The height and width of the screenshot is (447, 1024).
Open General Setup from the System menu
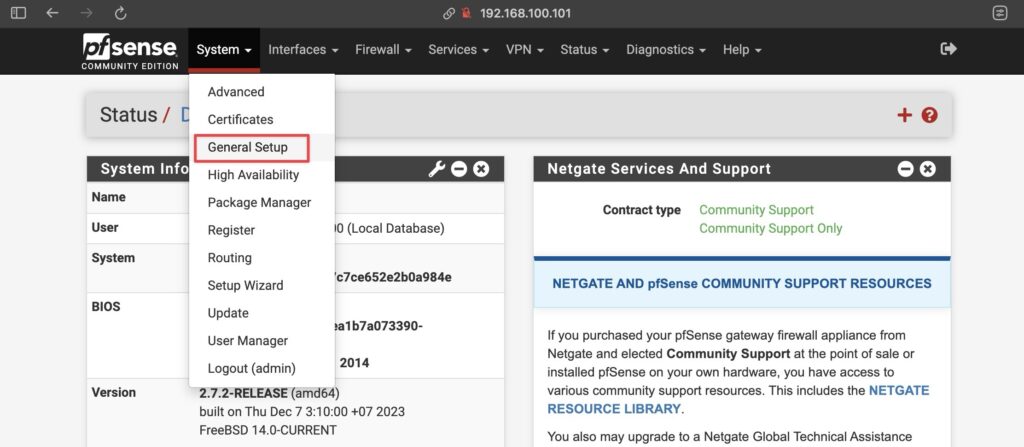click(262, 148)
